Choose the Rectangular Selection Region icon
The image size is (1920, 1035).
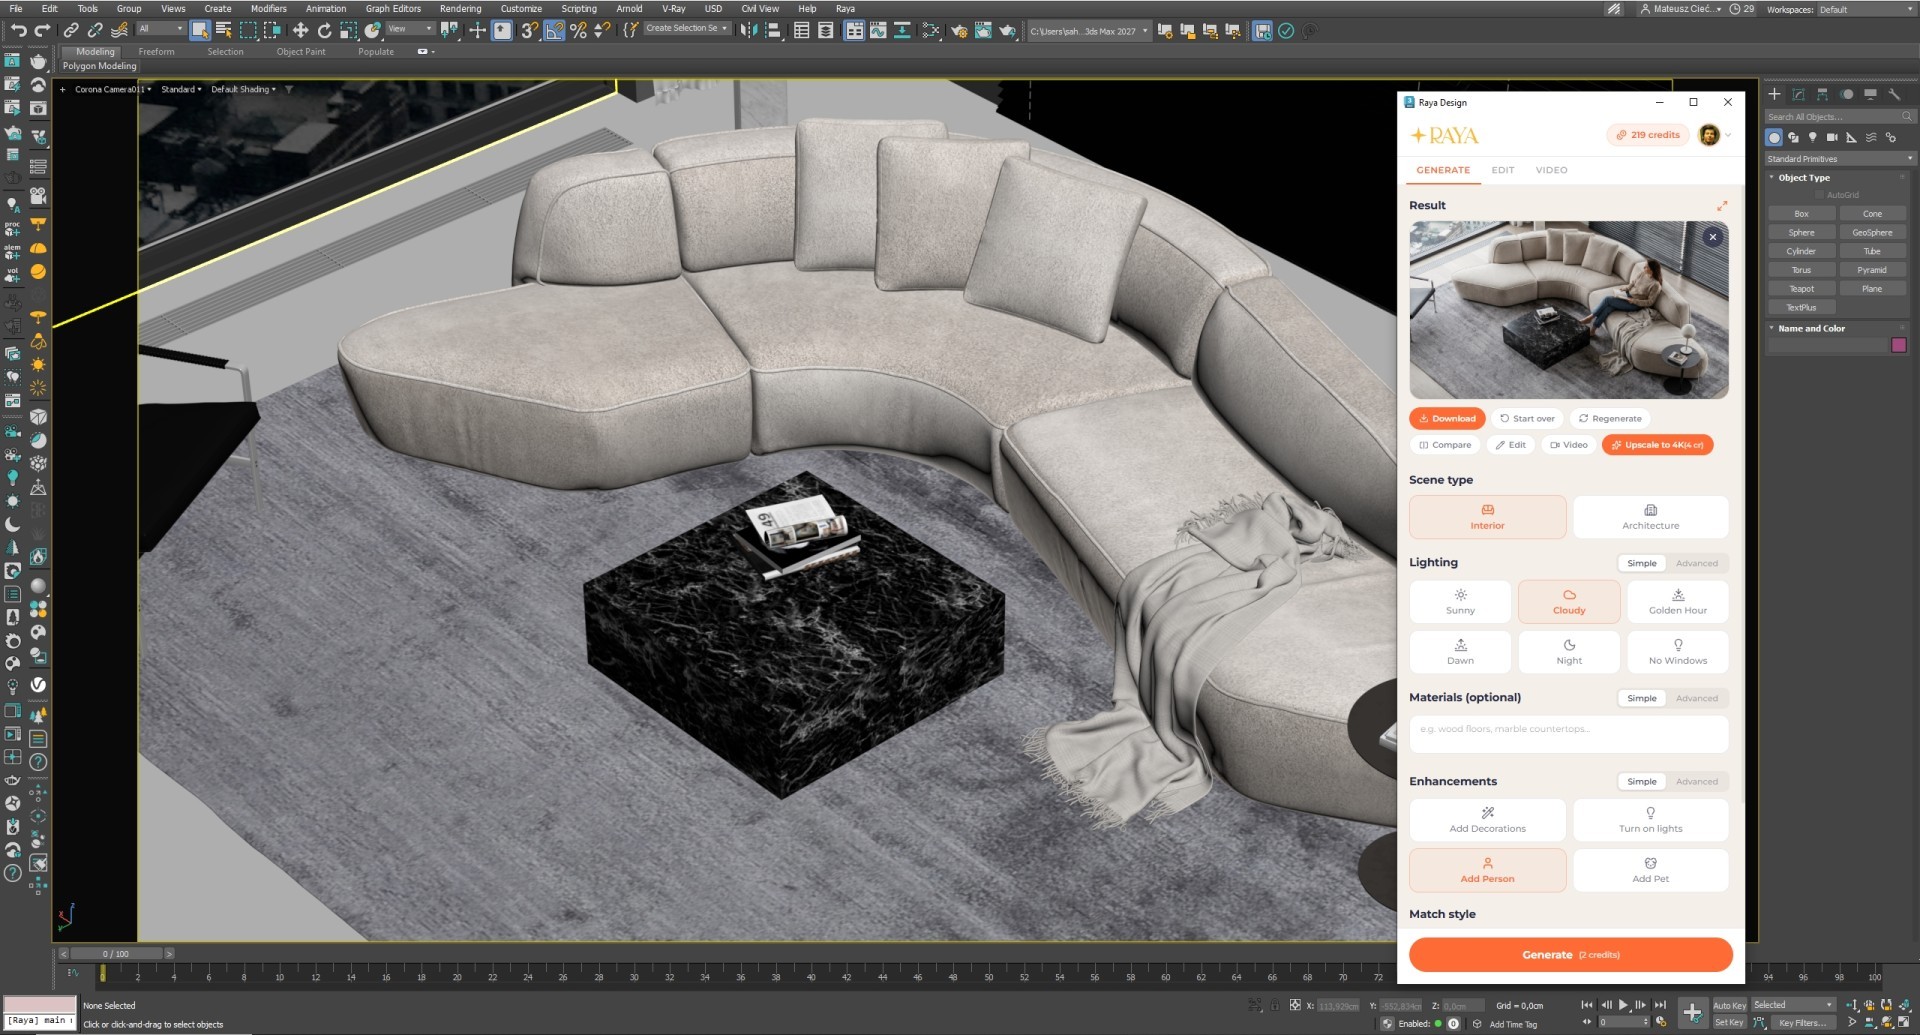tap(248, 31)
